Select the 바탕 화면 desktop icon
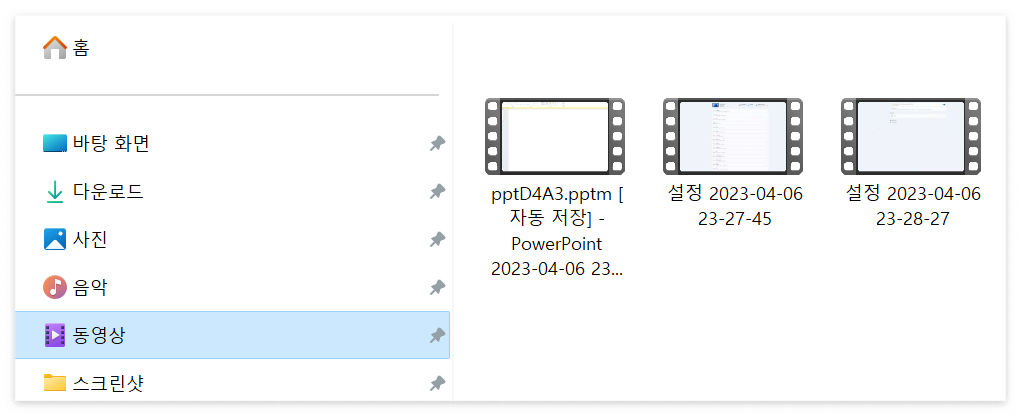1021x416 pixels. [x=55, y=143]
